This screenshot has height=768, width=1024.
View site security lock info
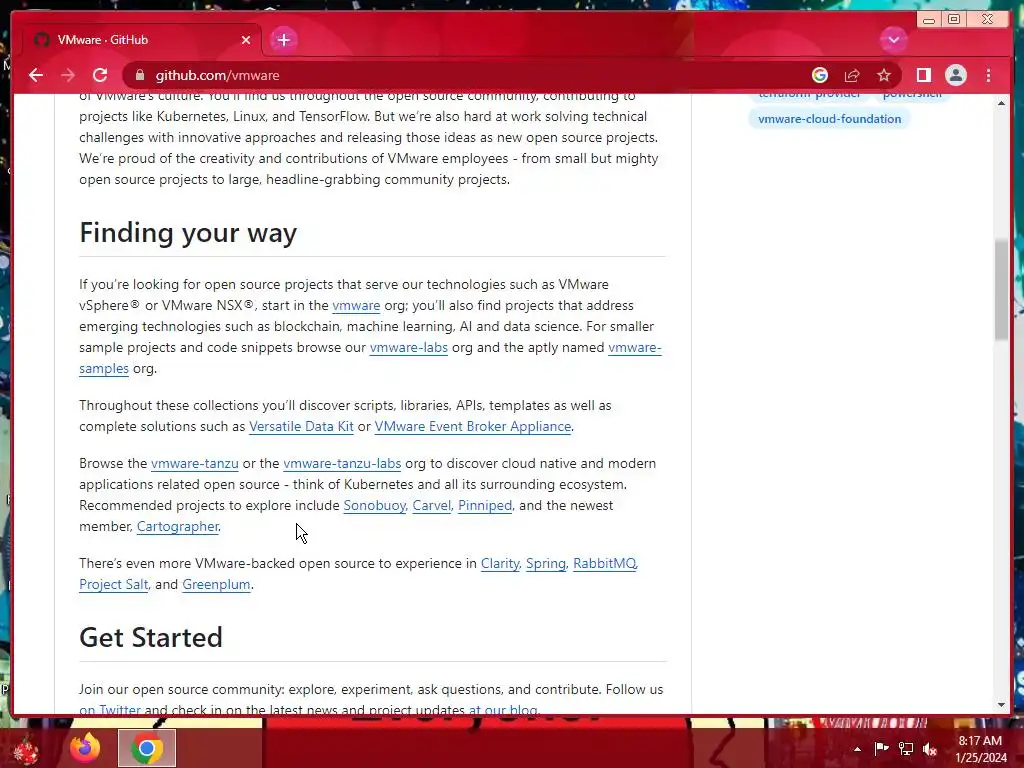pyautogui.click(x=140, y=75)
